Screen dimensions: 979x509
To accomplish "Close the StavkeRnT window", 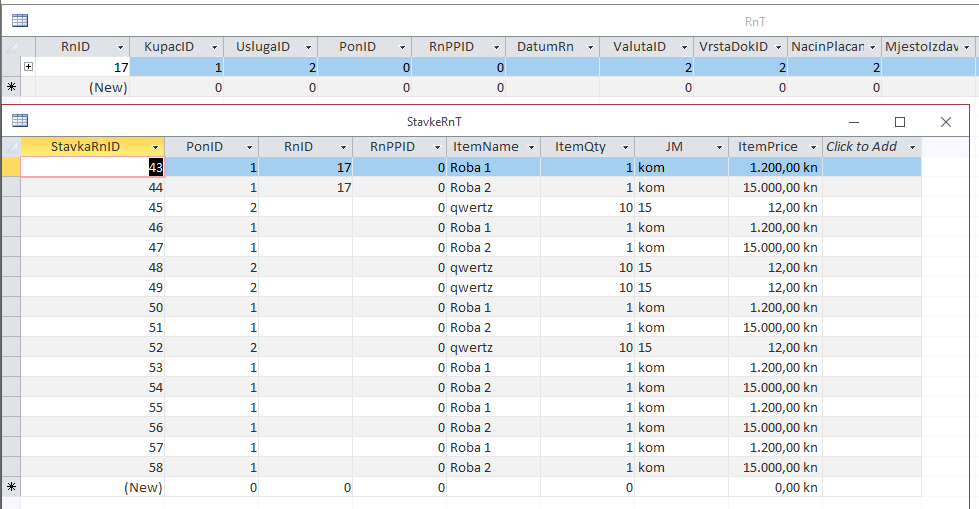I will (946, 122).
